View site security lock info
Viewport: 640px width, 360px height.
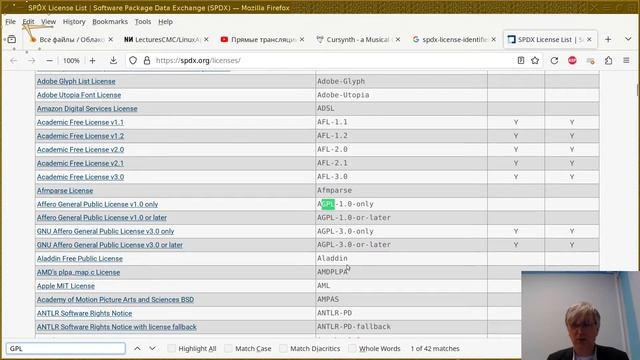click(147, 60)
